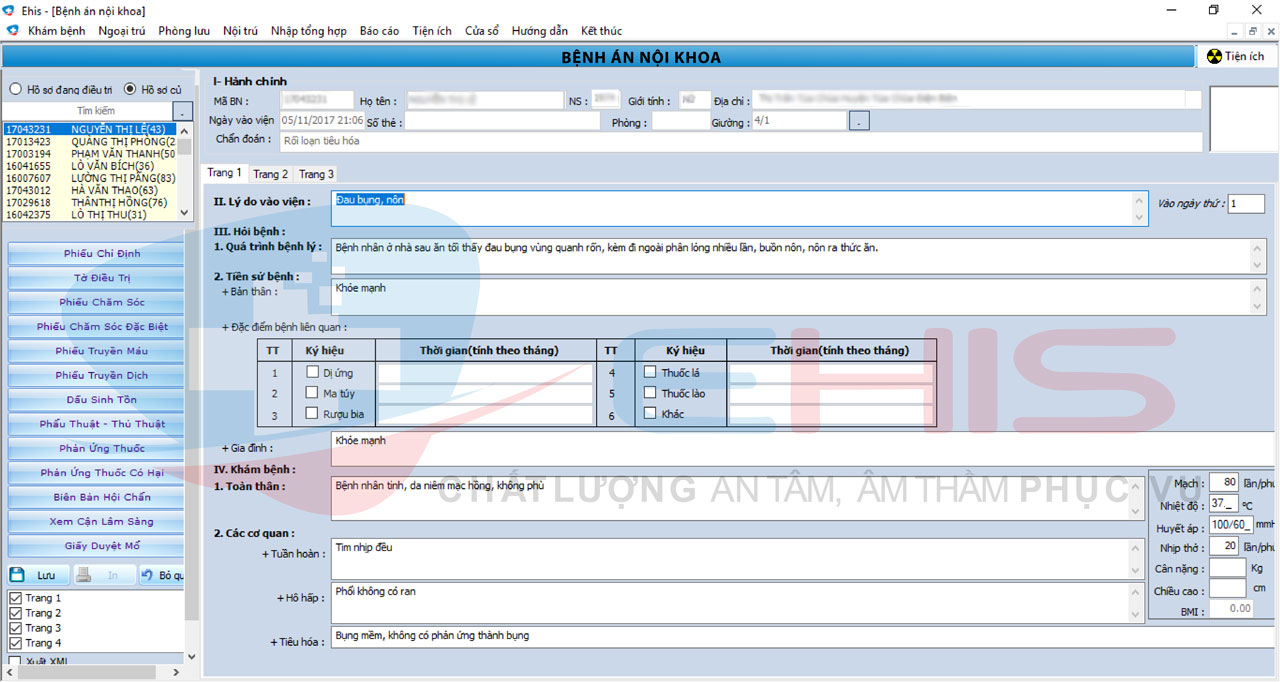
Task: Tick the Thuốc lào checkbox
Action: [650, 392]
